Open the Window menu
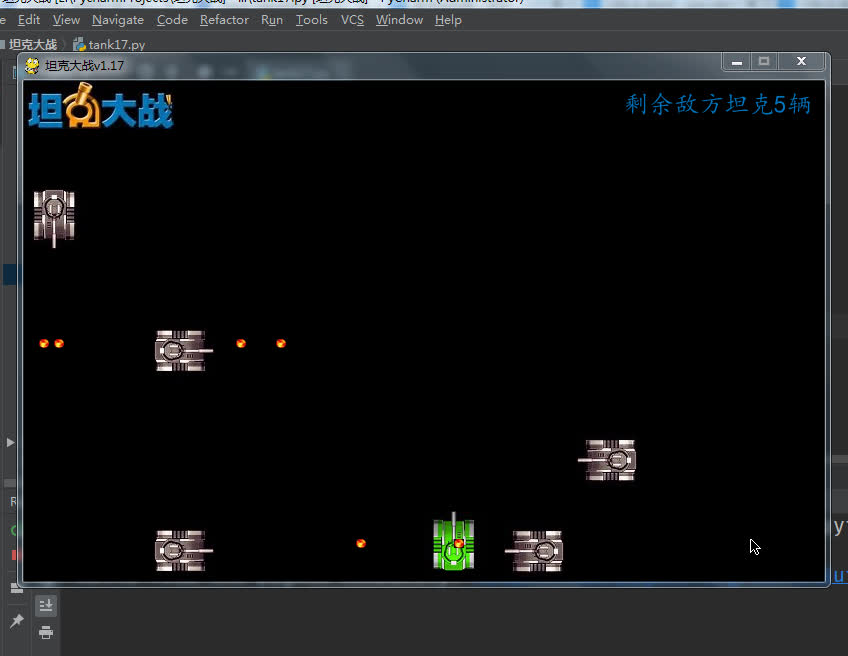Screen dimensions: 848x656 tap(399, 20)
